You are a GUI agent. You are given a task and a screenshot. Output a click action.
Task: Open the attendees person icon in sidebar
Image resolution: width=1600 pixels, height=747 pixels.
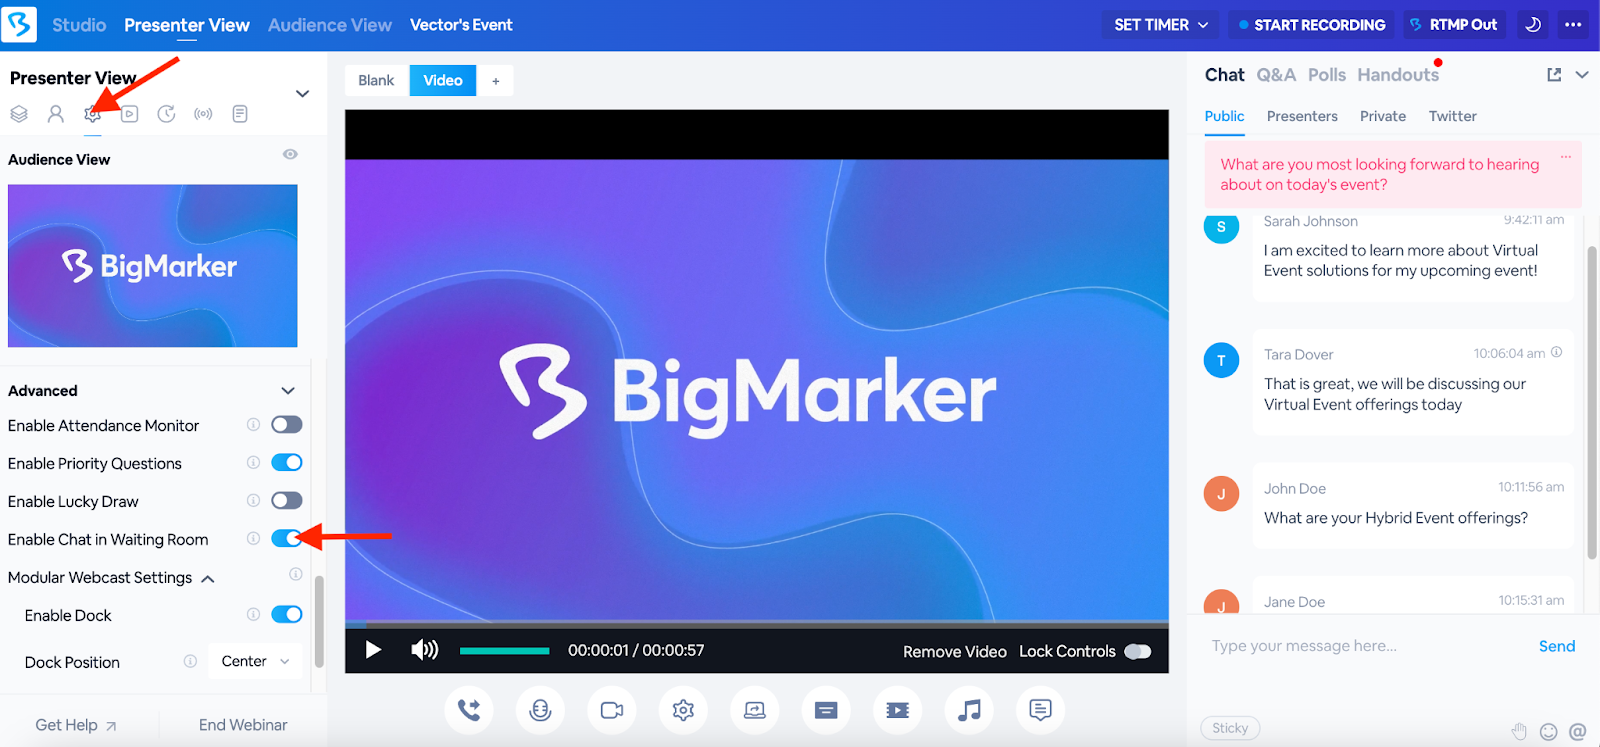[56, 114]
